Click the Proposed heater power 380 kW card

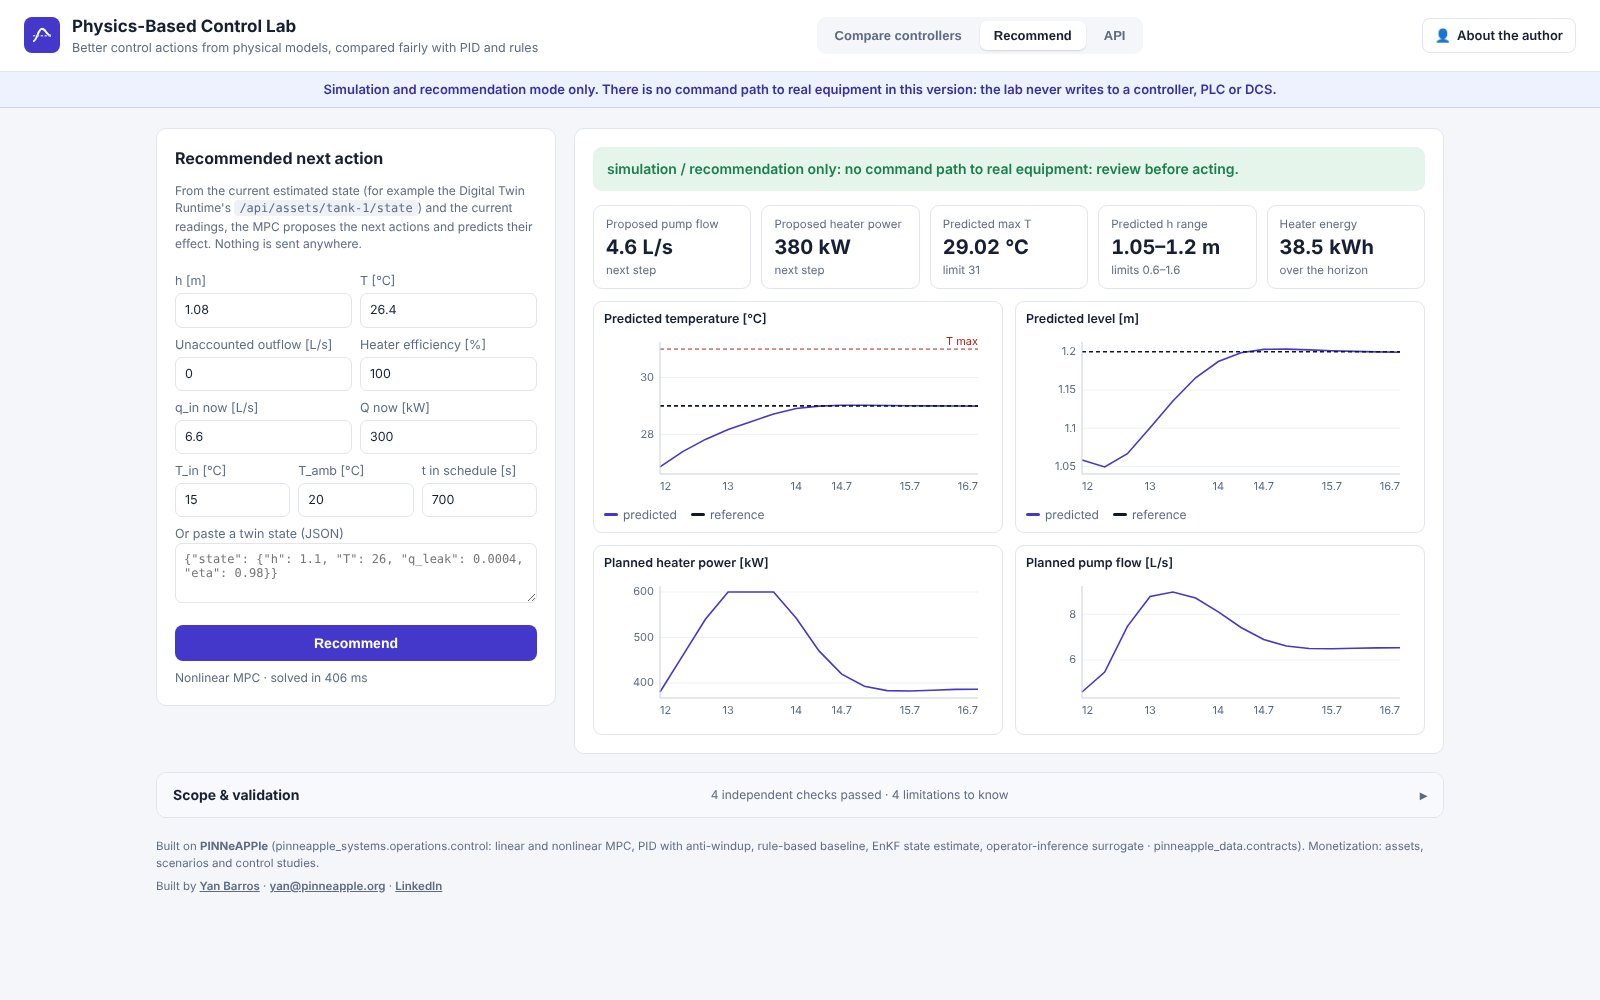point(840,247)
